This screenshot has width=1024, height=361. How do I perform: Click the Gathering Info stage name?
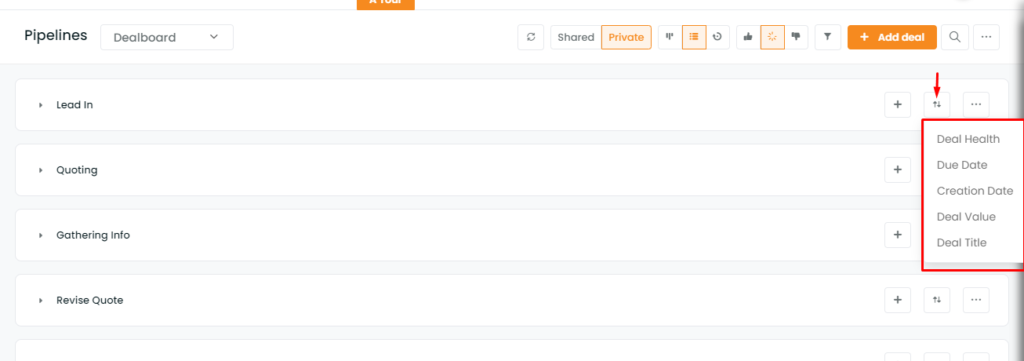pyautogui.click(x=93, y=235)
